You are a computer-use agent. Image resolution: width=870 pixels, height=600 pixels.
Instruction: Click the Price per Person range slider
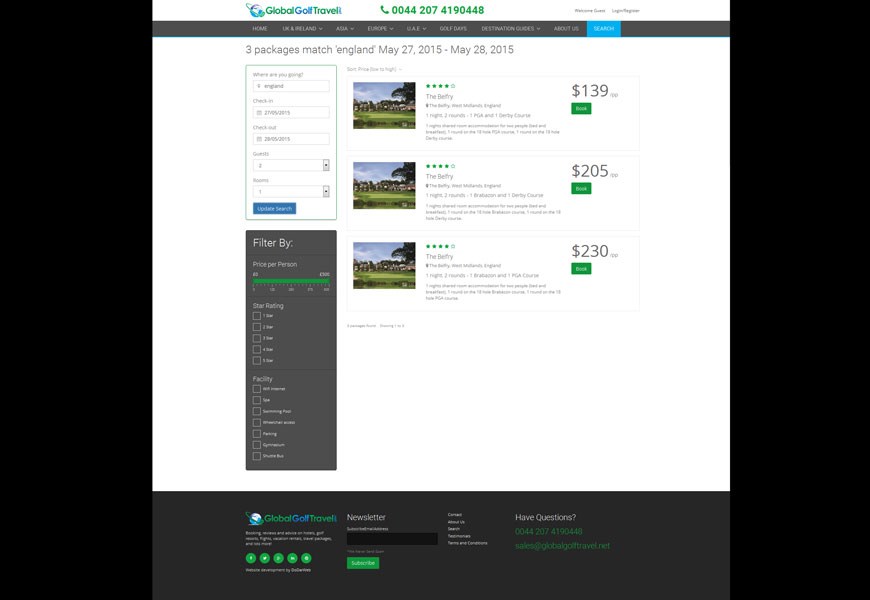tap(291, 281)
